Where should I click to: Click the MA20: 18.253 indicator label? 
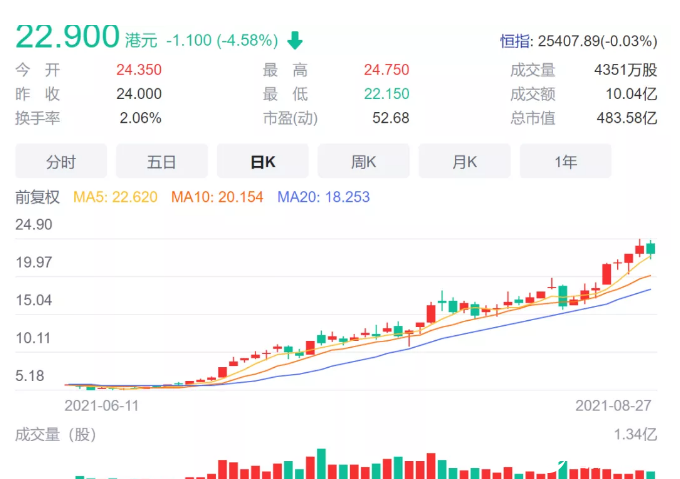pyautogui.click(x=324, y=197)
